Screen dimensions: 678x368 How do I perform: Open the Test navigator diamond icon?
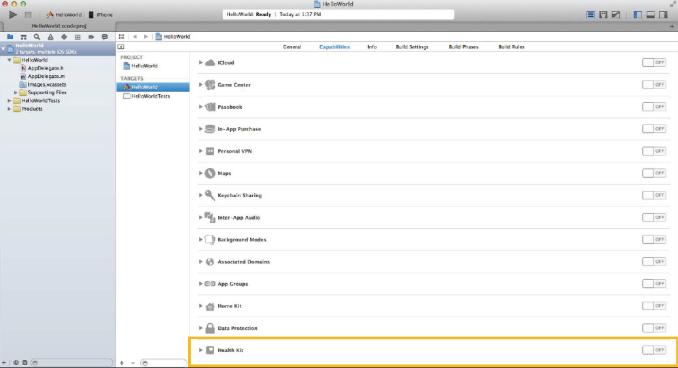tap(64, 37)
